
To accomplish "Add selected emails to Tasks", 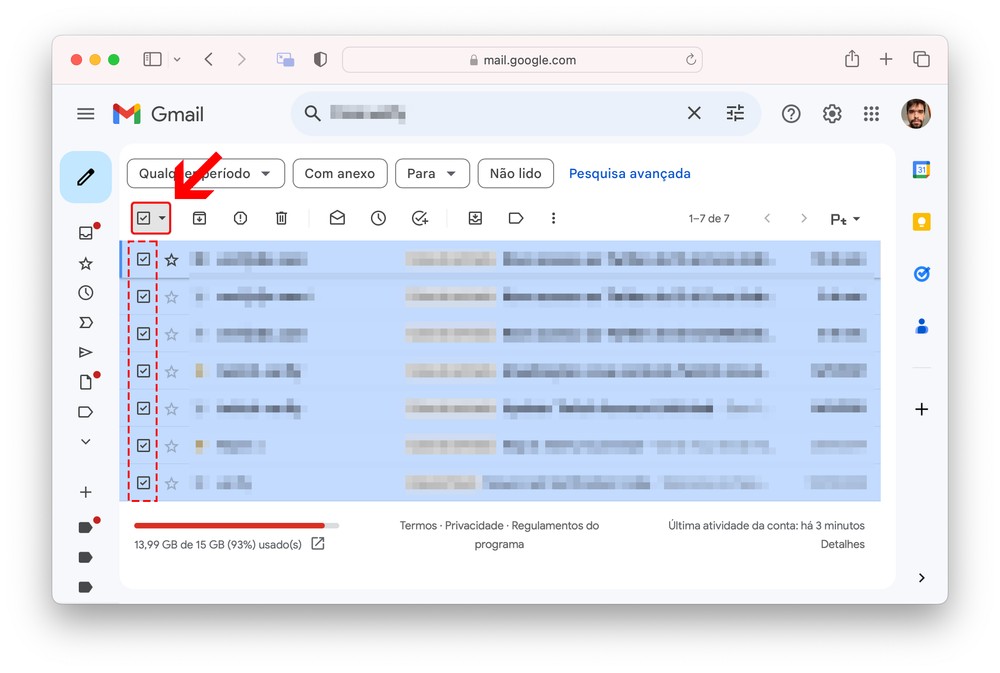I will pos(420,218).
